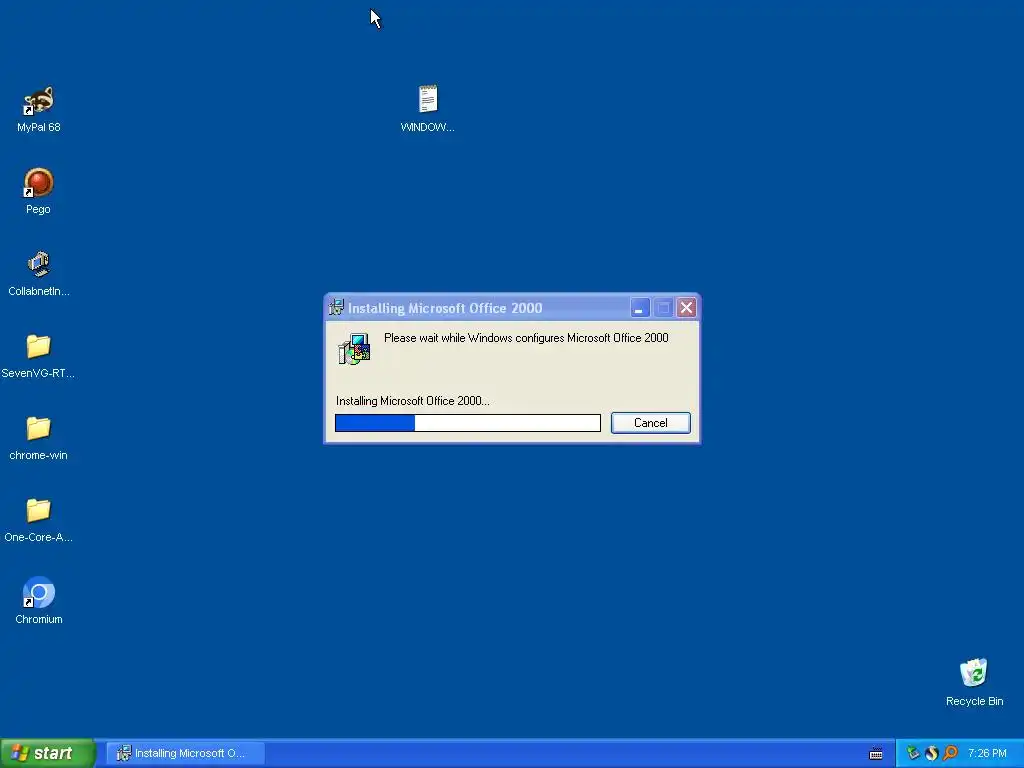The image size is (1024, 768).
Task: Select the CollabnetIn... installer icon
Action: (x=39, y=264)
